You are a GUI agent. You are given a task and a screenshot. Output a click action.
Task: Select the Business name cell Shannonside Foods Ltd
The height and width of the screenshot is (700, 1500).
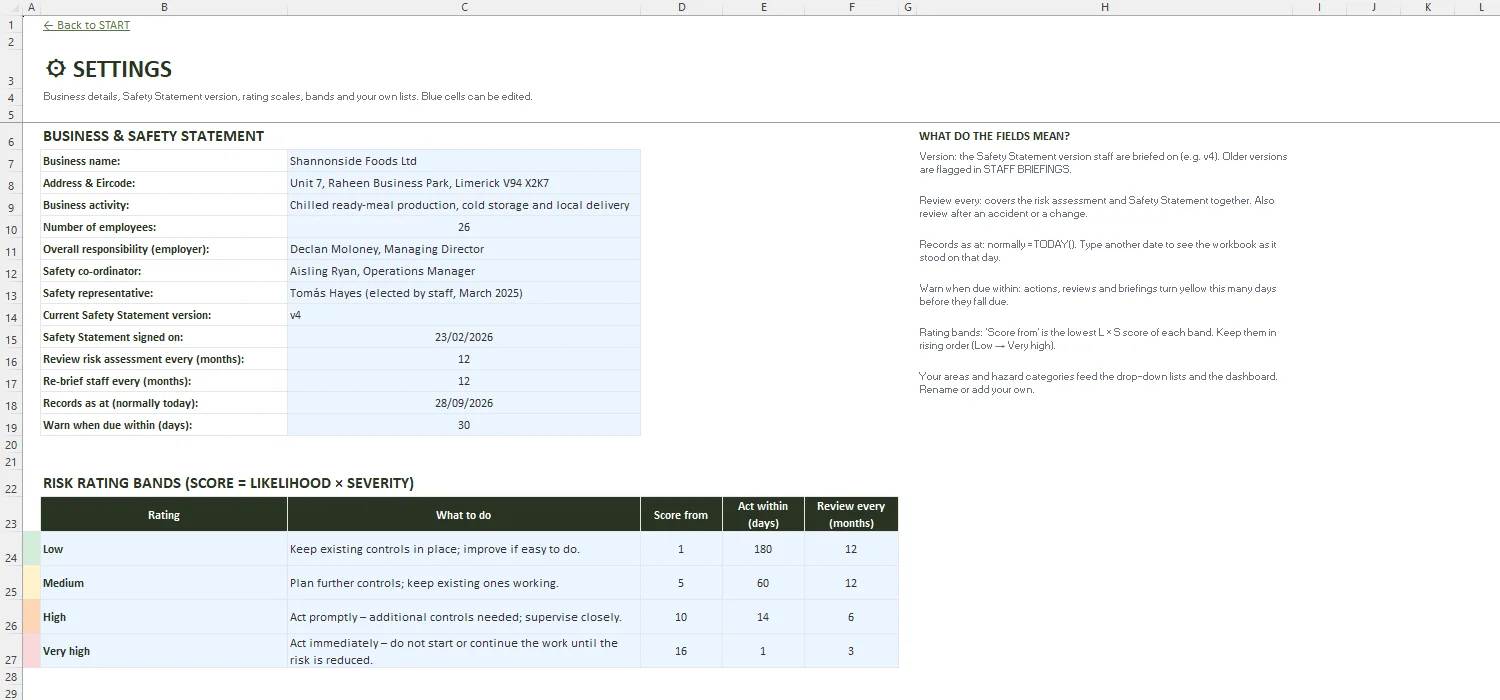pyautogui.click(x=463, y=161)
